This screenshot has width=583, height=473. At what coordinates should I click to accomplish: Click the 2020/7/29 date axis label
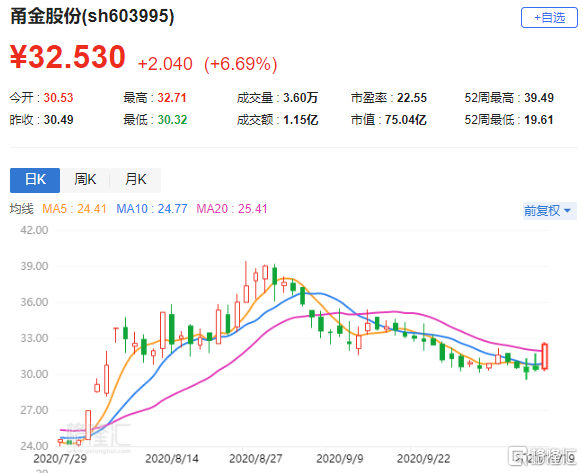click(60, 458)
